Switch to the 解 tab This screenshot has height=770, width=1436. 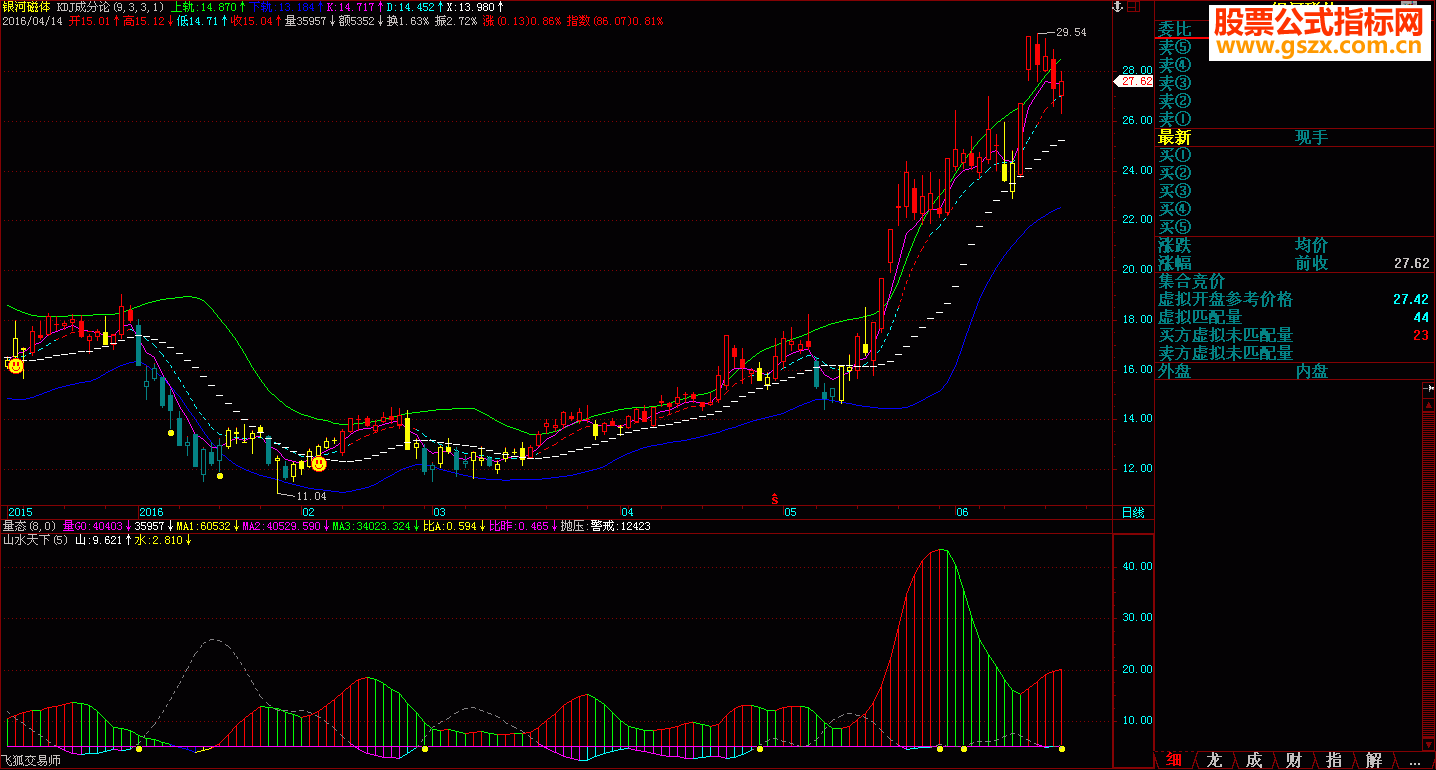[1374, 760]
